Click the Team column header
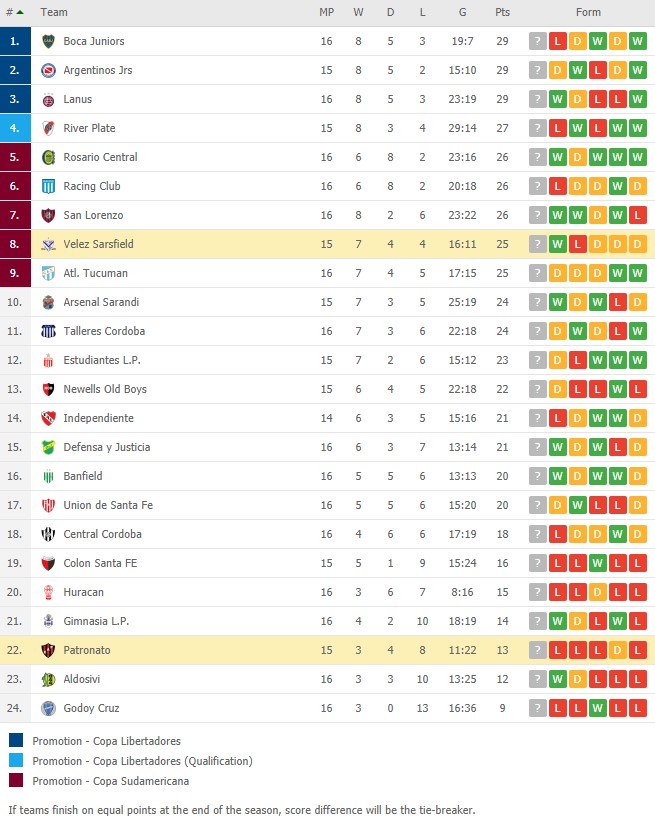655x821 pixels. tap(54, 12)
